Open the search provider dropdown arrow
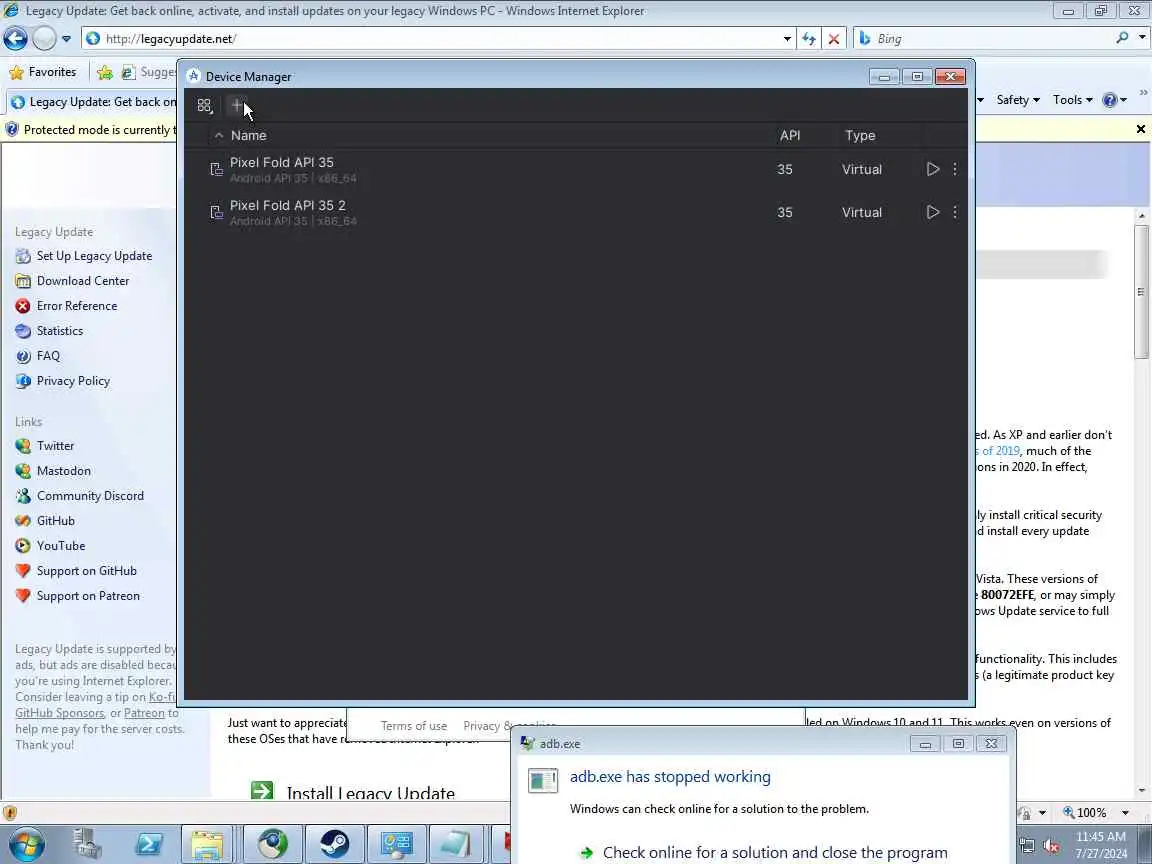The image size is (1152, 864). (x=1142, y=37)
